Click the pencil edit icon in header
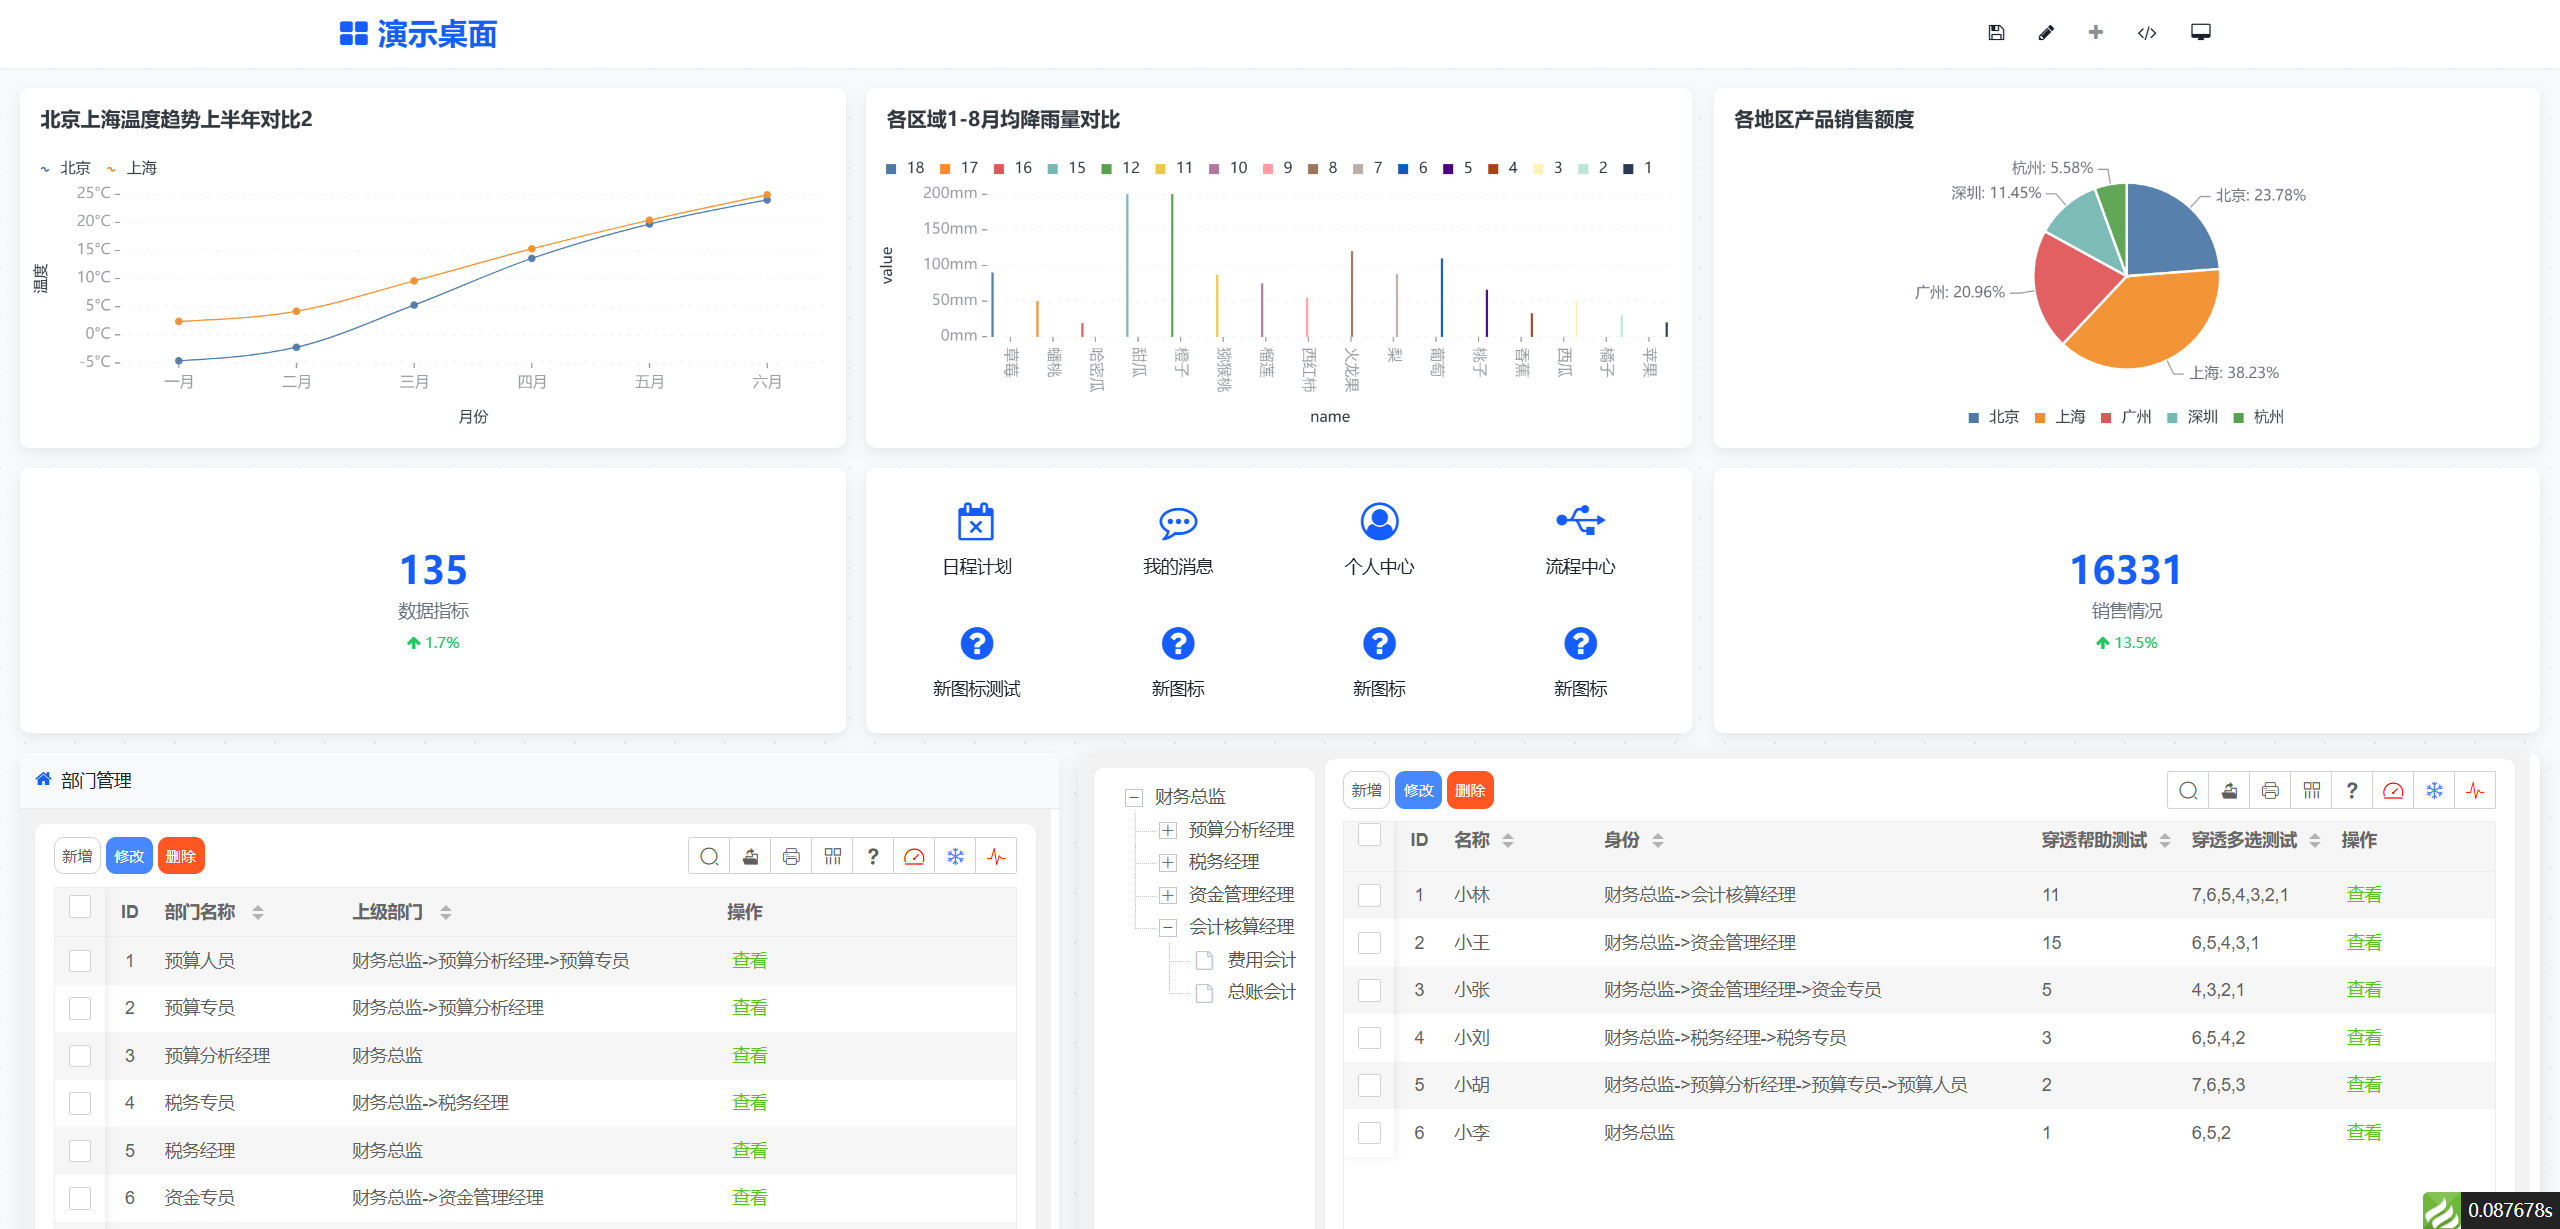Screen dimensions: 2560x1229 click(x=2046, y=33)
